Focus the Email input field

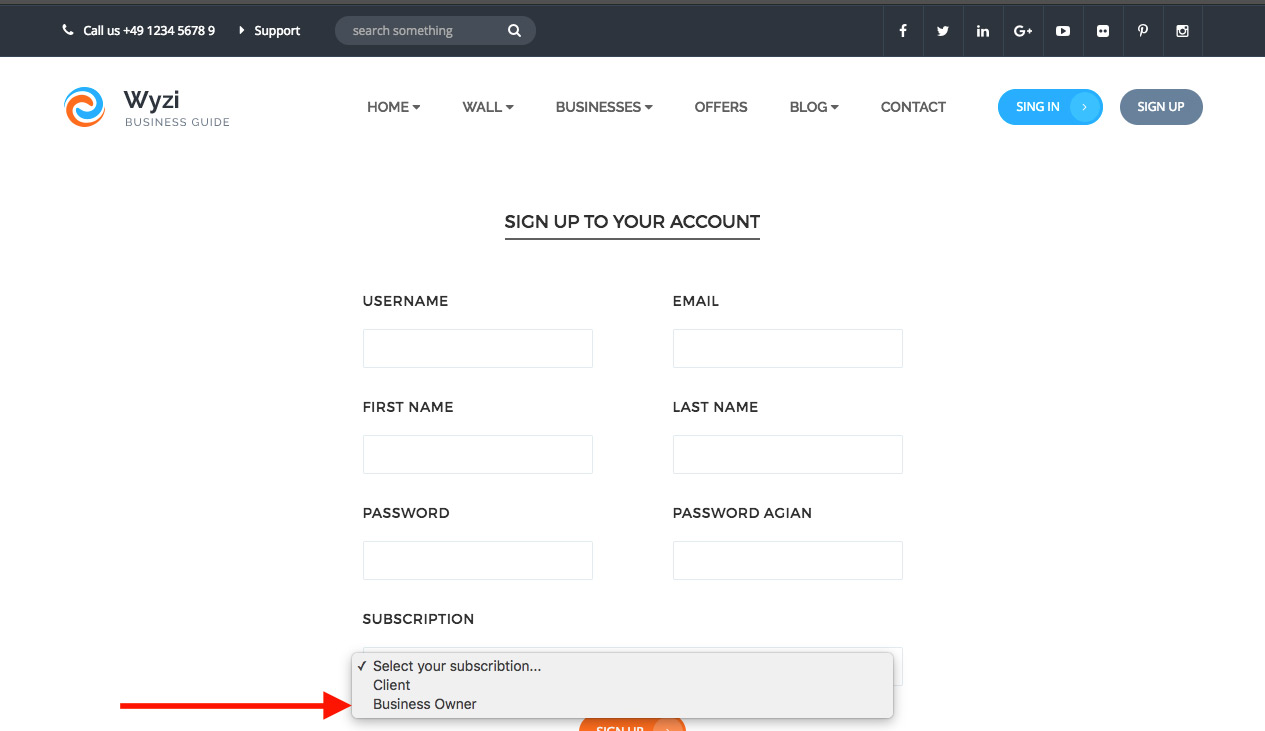coord(787,349)
